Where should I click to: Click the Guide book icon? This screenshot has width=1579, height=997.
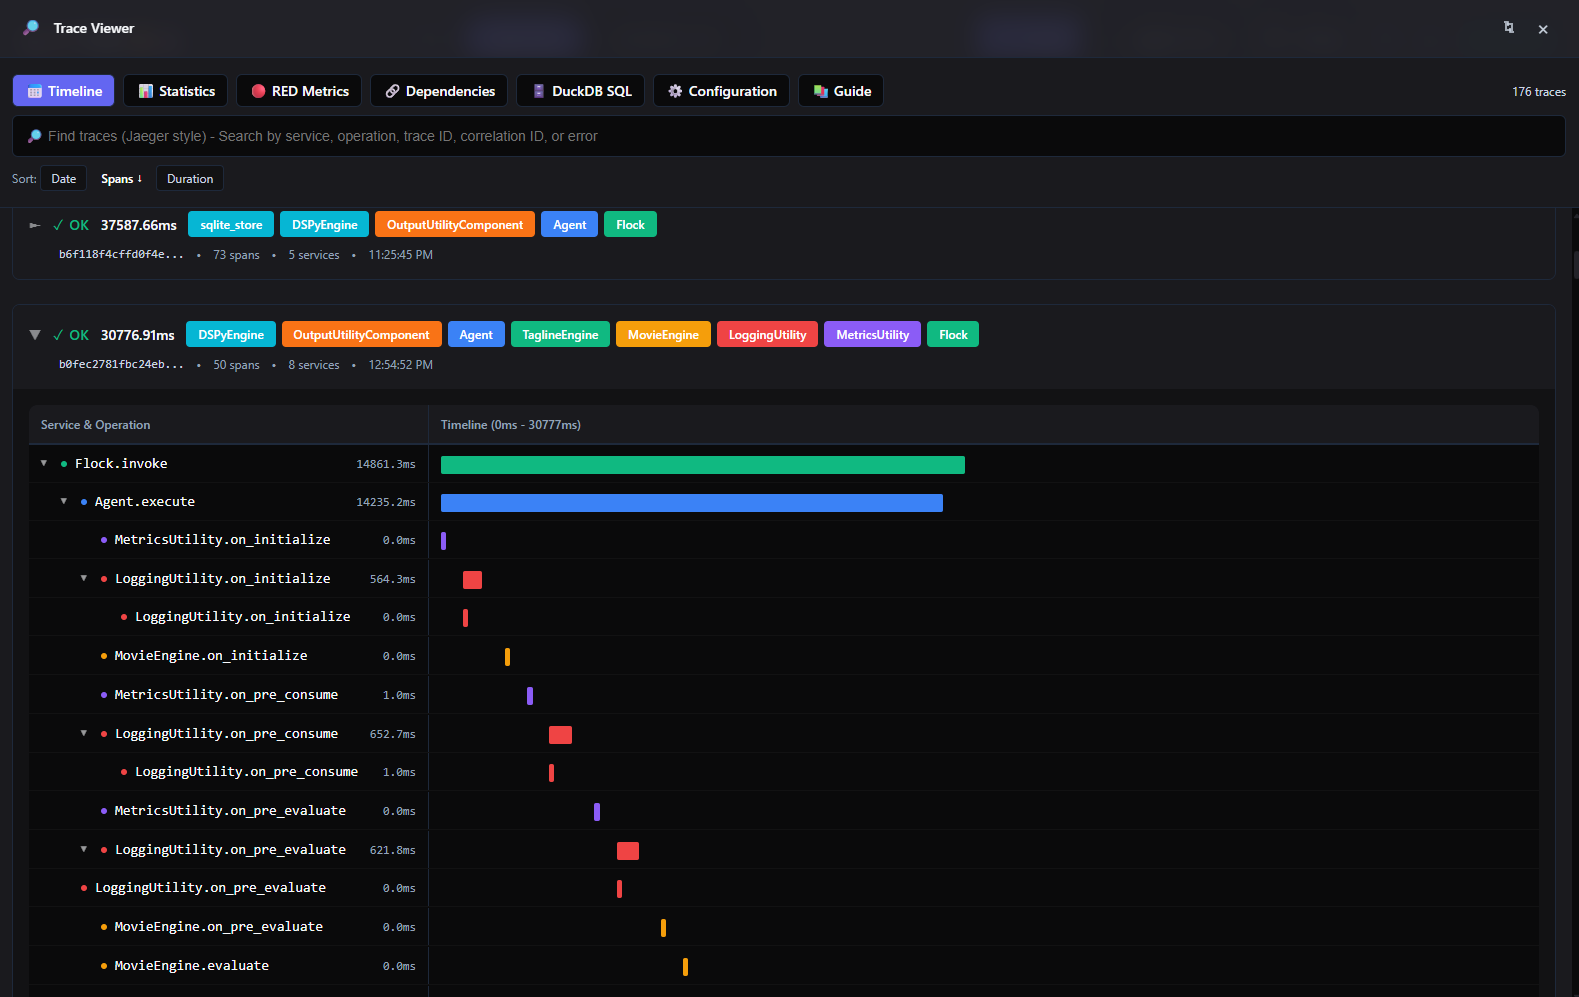[x=821, y=91]
